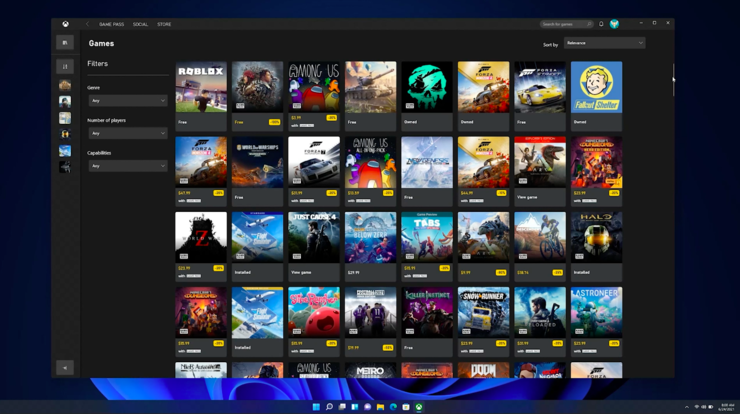Expand the Capabilities filter dropdown
This screenshot has height=414, width=740.
(127, 166)
